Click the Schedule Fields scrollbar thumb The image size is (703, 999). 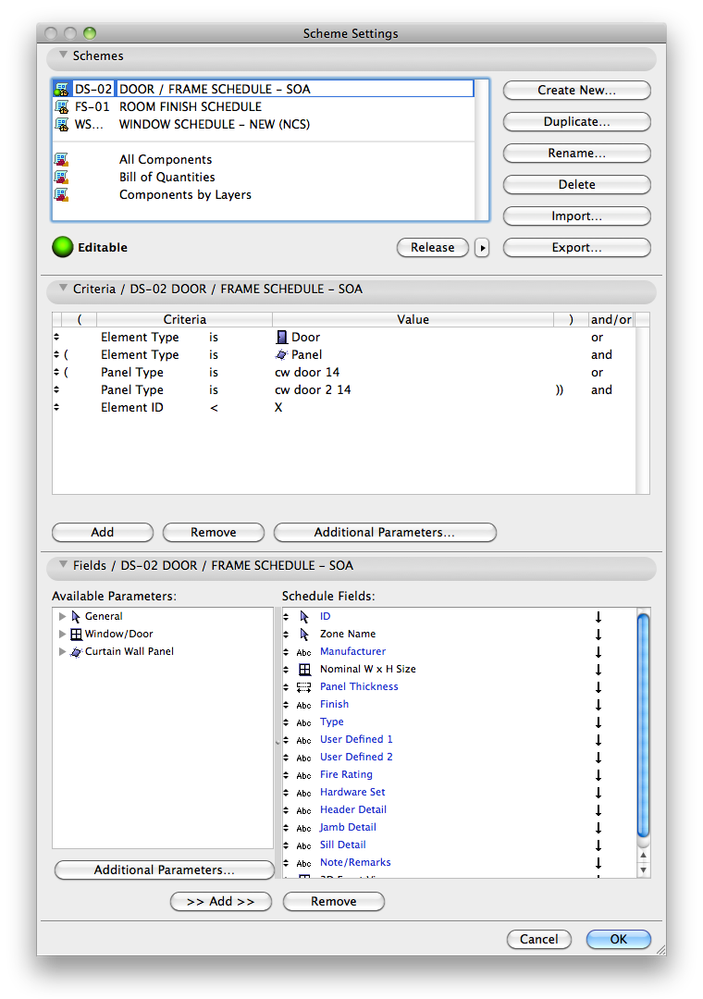pyautogui.click(x=643, y=724)
